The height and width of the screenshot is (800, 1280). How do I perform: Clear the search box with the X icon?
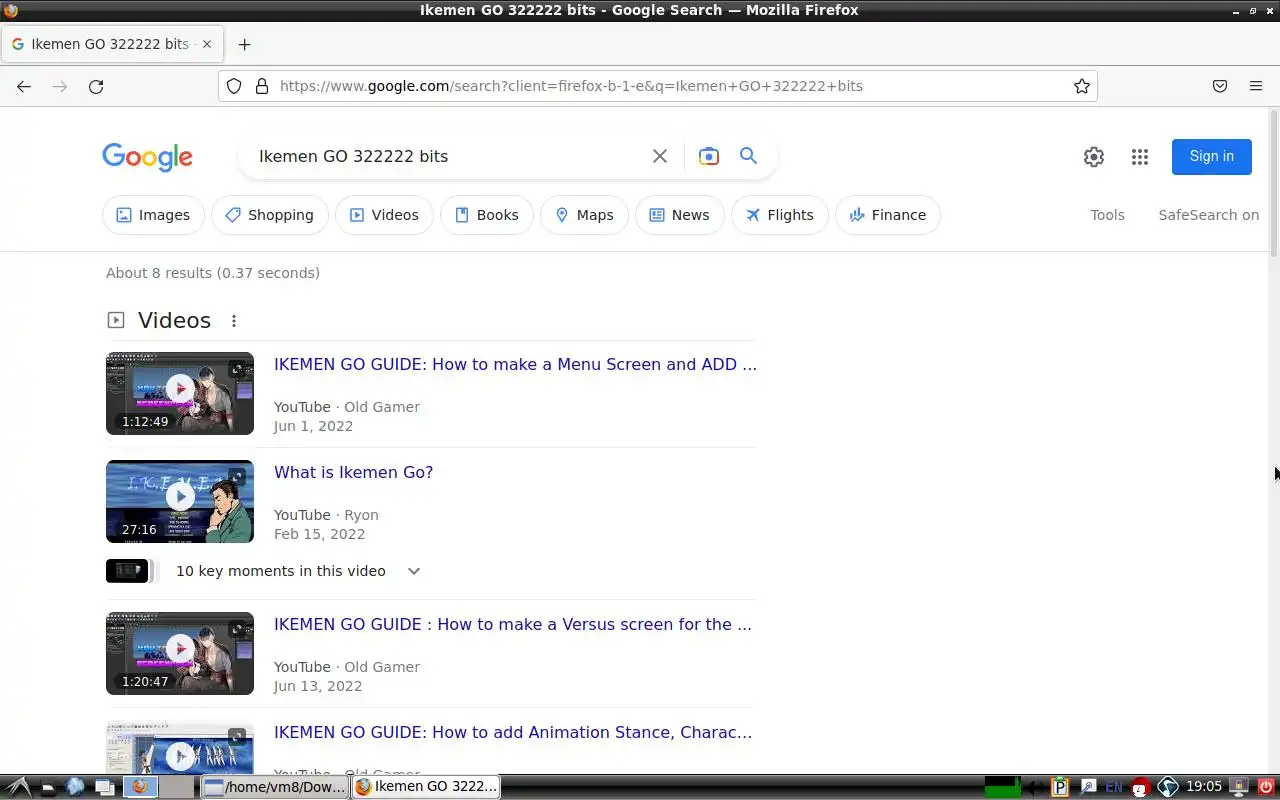pyautogui.click(x=660, y=156)
